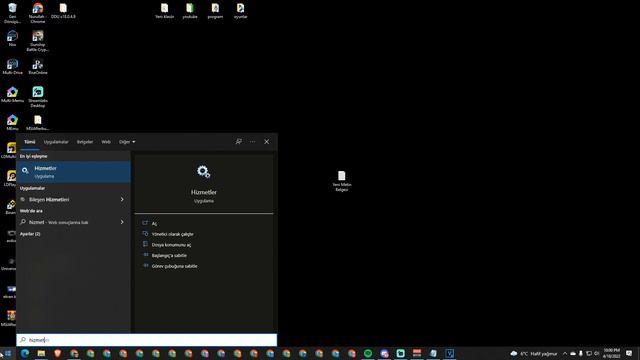Open the three-dots options menu
Viewport: 640px width, 360px height.
[x=252, y=142]
